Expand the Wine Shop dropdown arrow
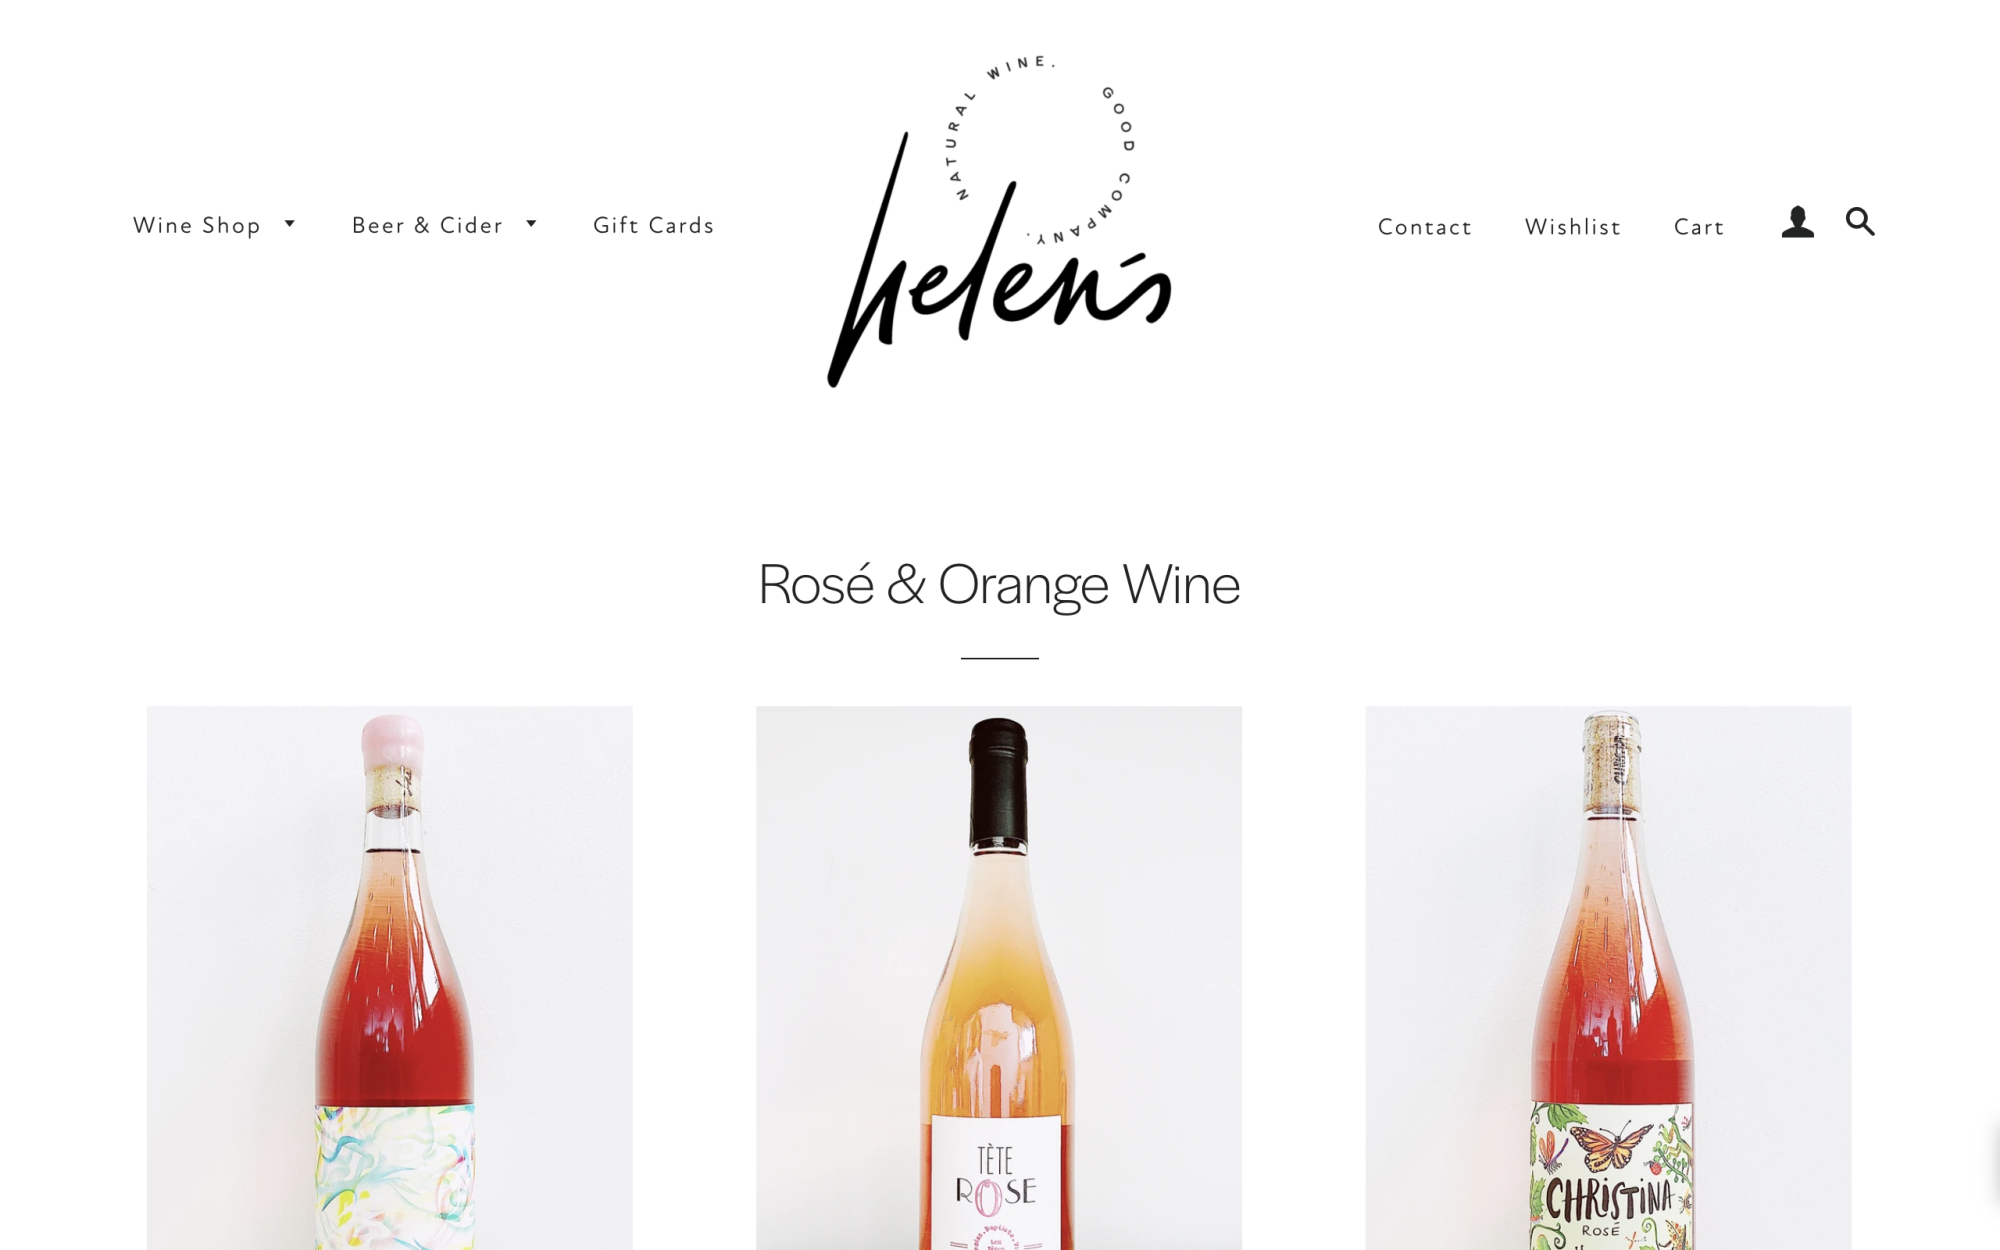Image resolution: width=2000 pixels, height=1250 pixels. (290, 224)
